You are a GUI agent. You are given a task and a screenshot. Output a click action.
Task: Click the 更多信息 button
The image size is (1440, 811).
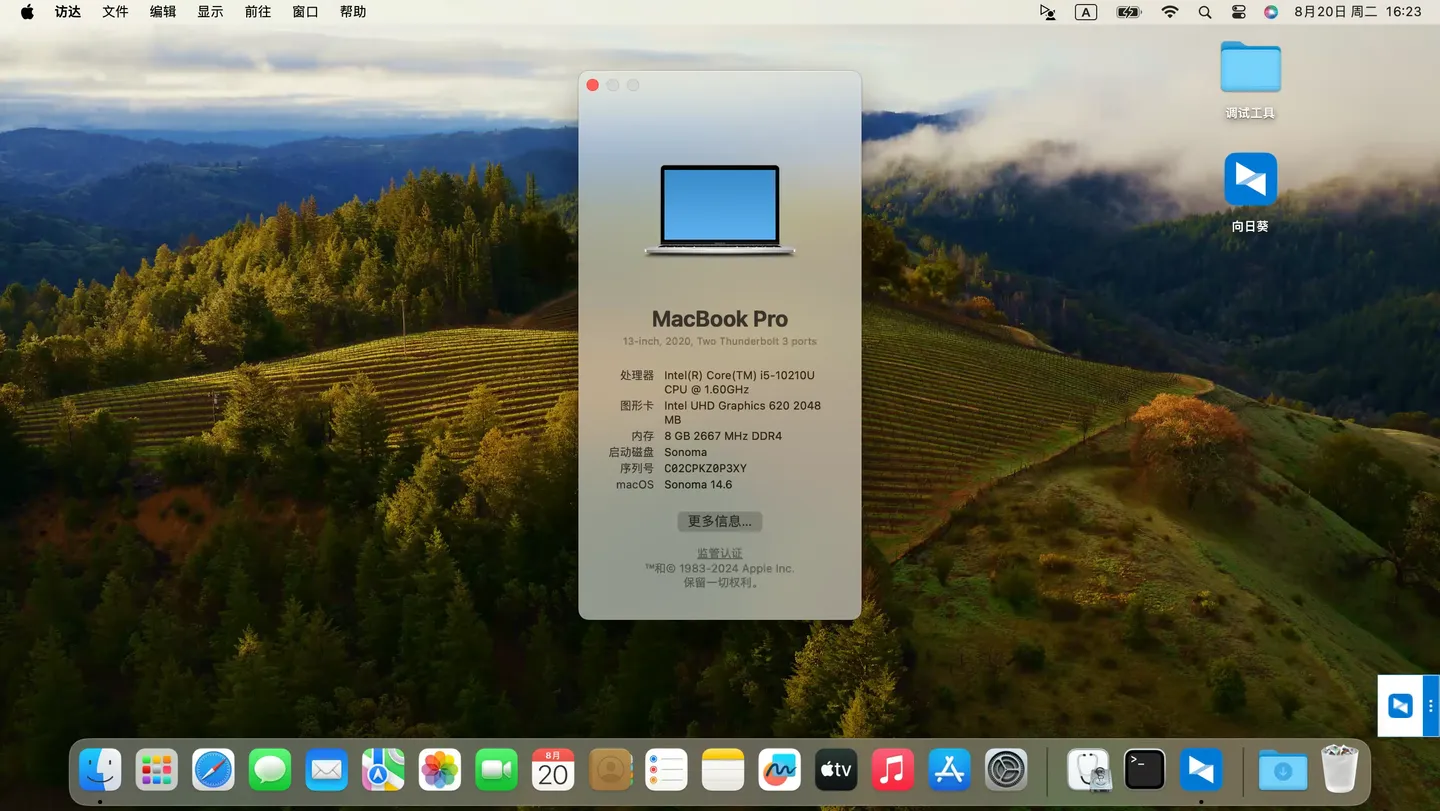point(719,521)
